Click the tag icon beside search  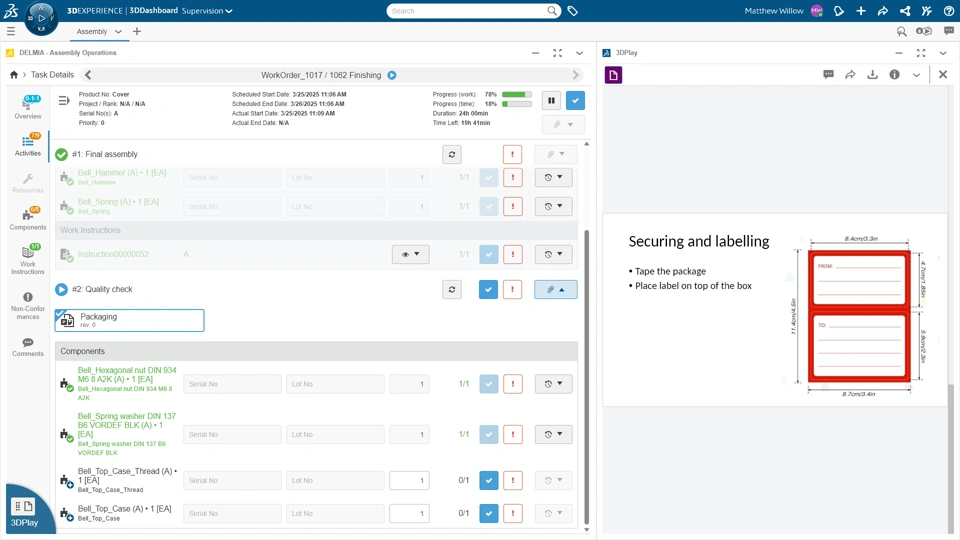[572, 11]
